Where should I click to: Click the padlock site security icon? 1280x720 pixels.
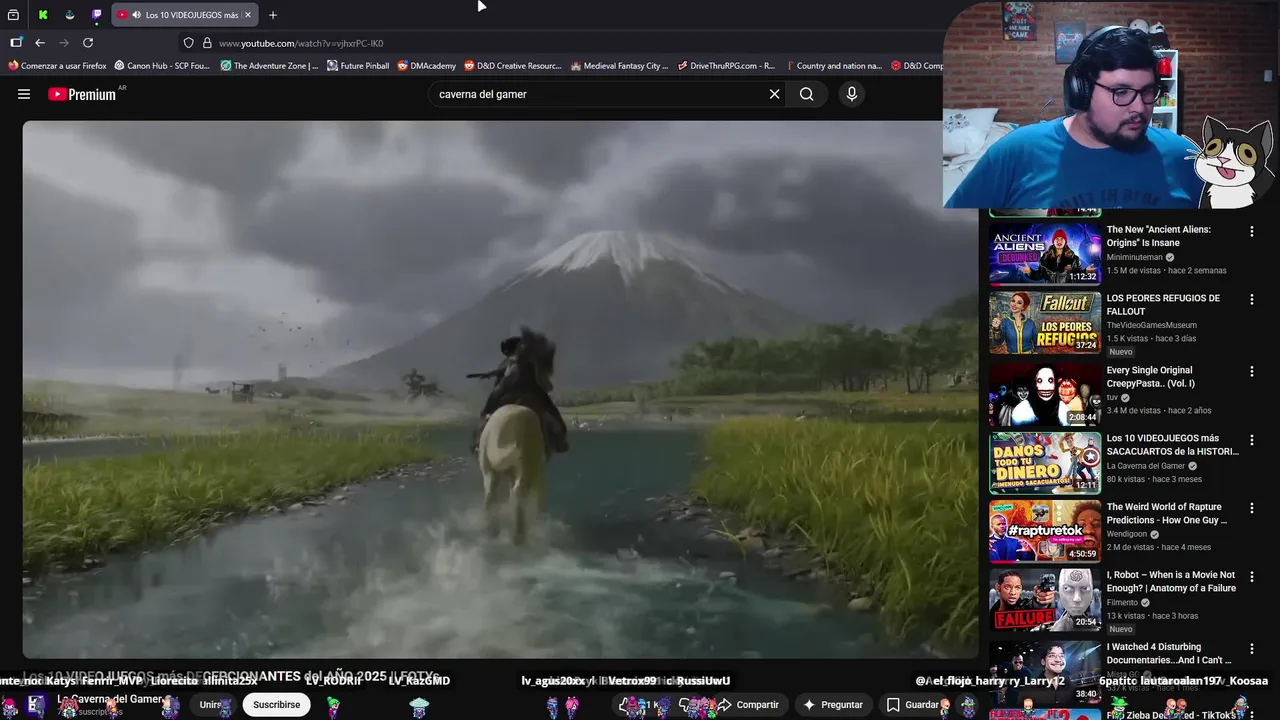[x=207, y=43]
